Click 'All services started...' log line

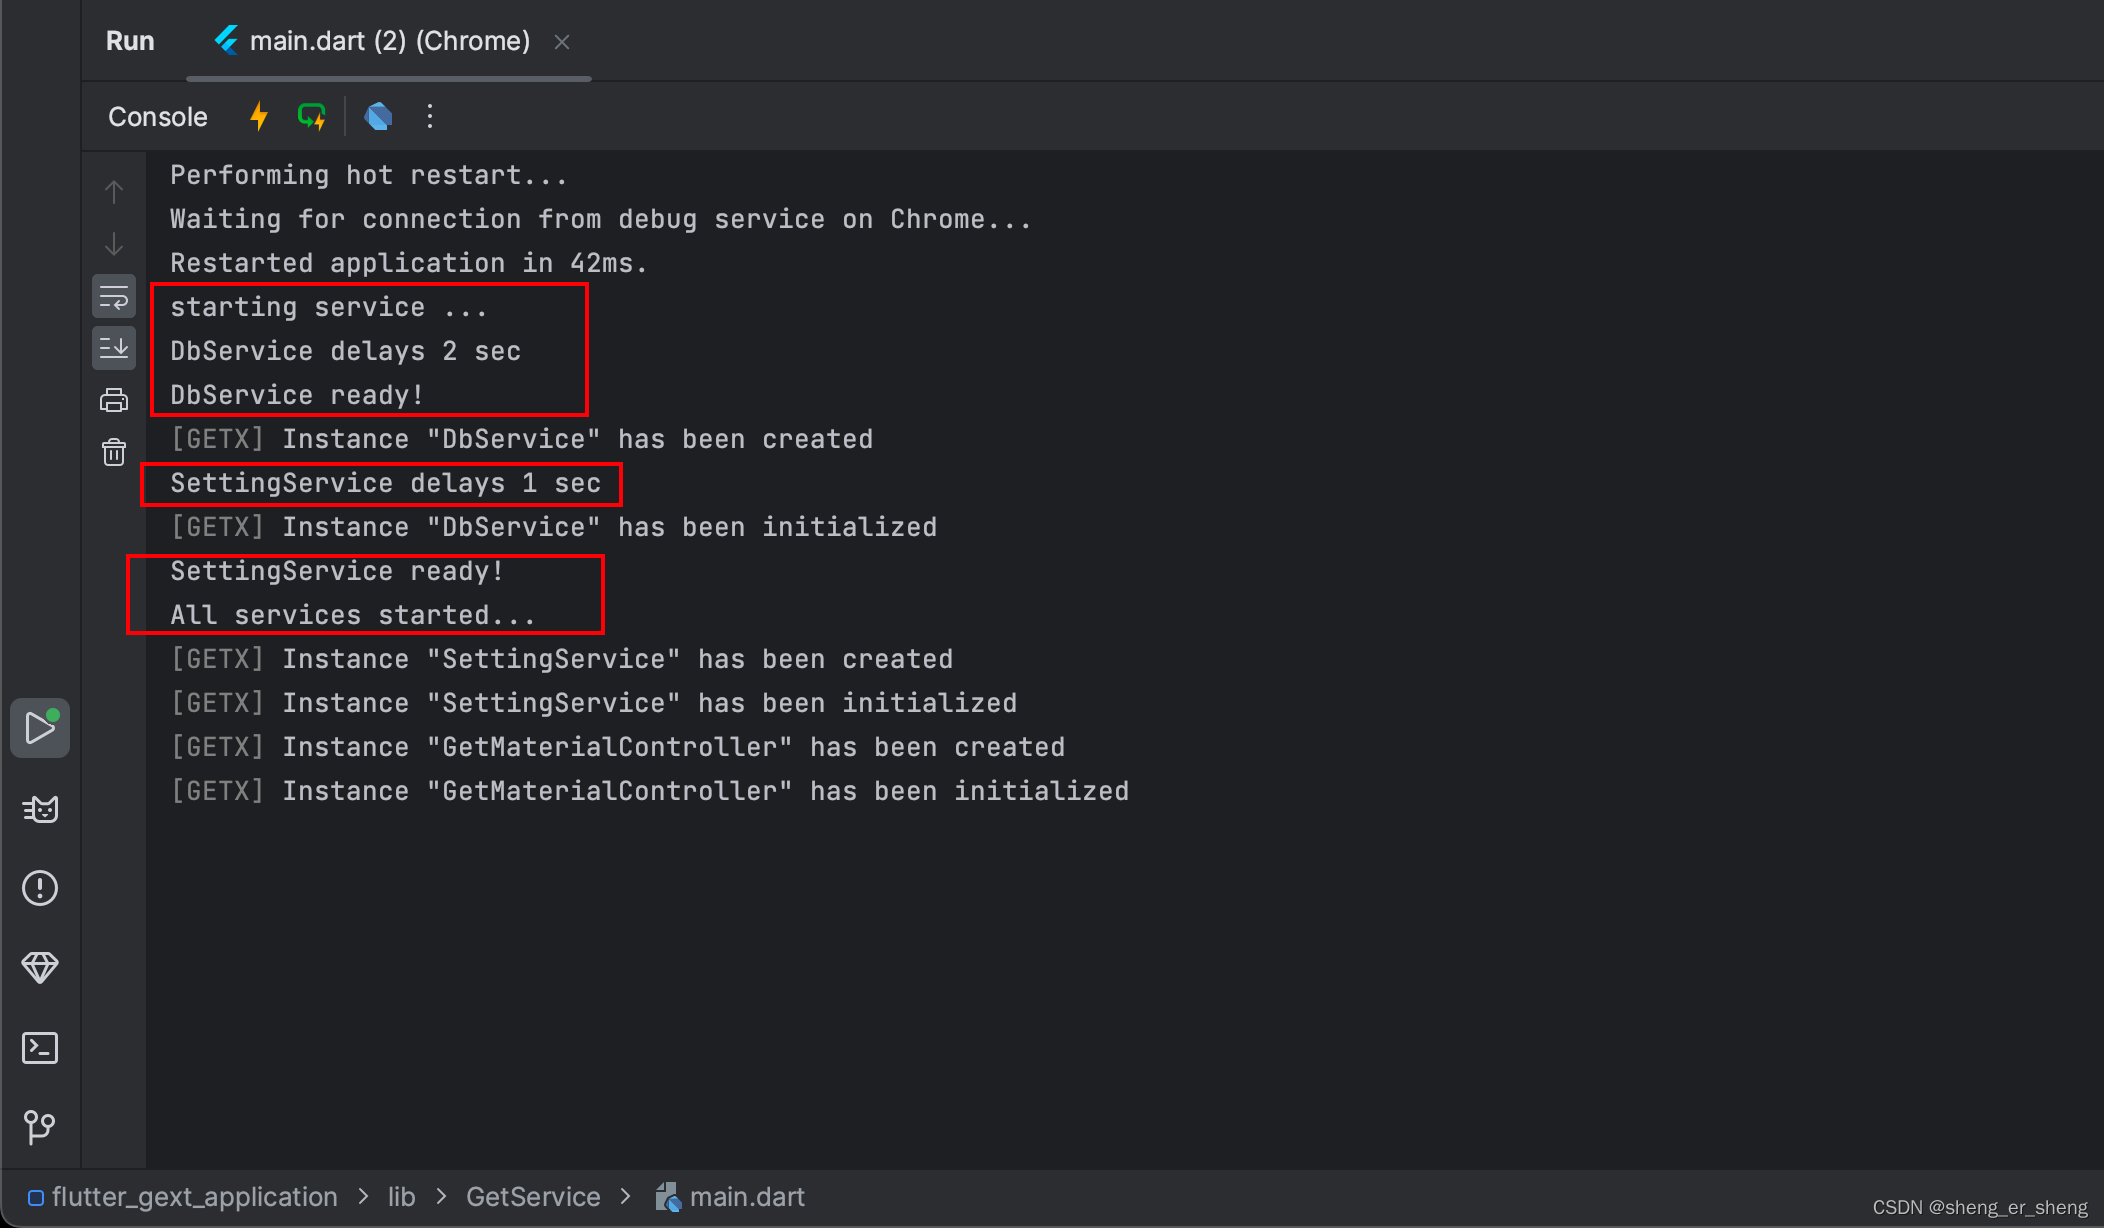pyautogui.click(x=353, y=615)
